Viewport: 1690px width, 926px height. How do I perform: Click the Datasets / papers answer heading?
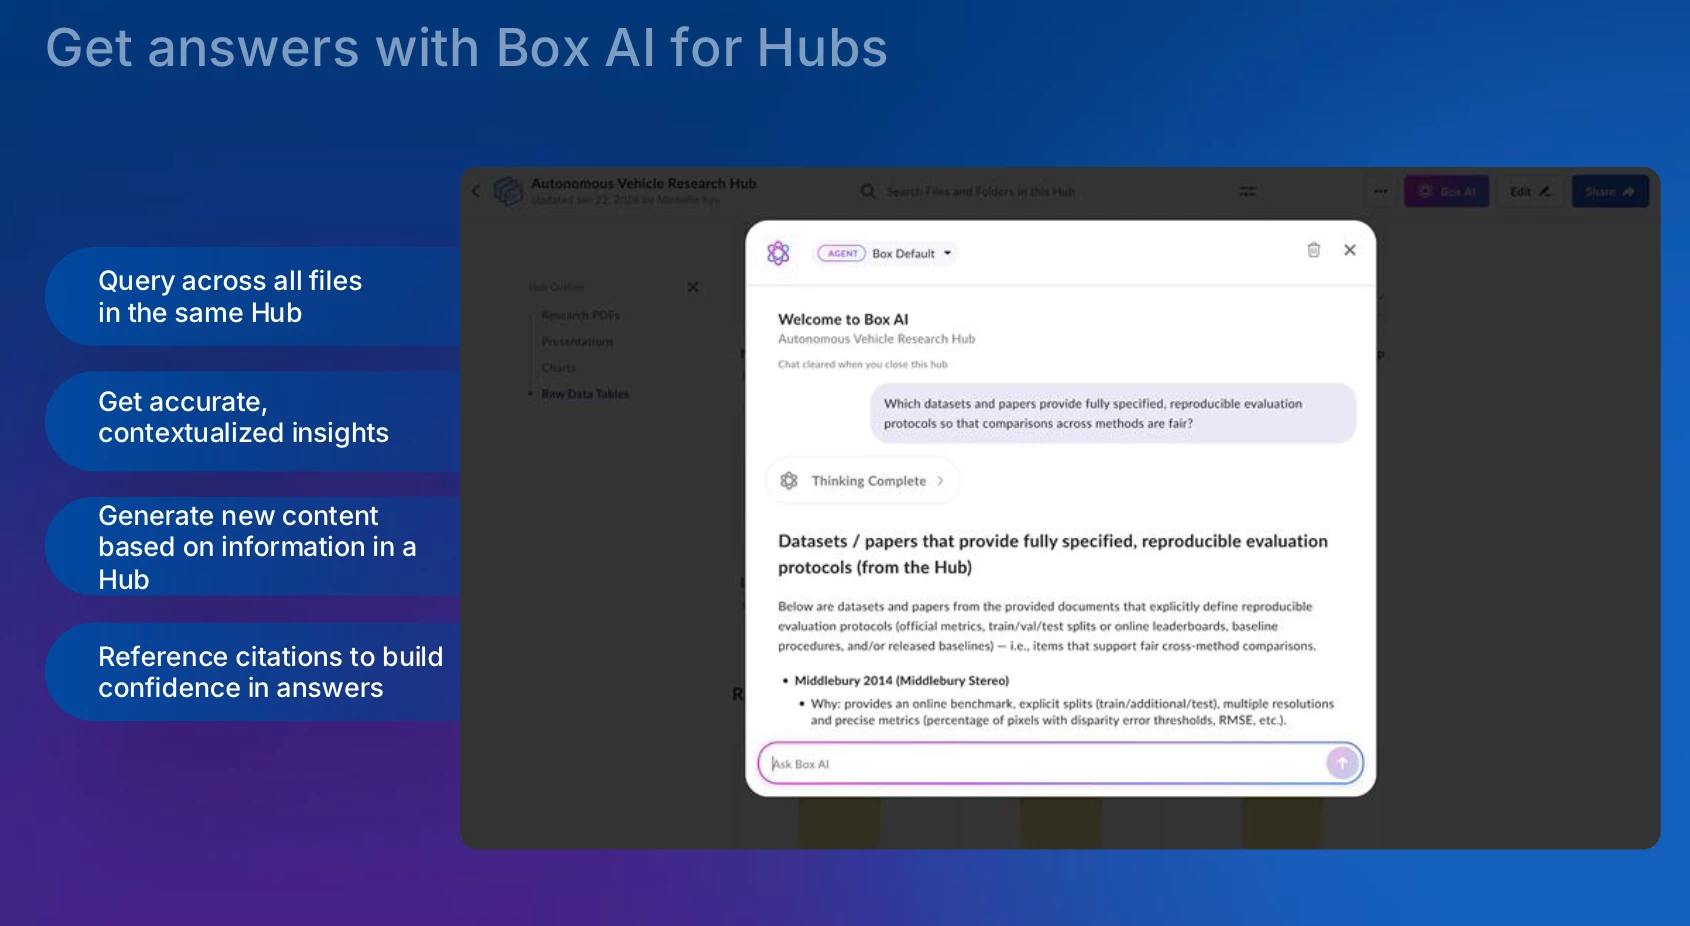pos(1052,554)
